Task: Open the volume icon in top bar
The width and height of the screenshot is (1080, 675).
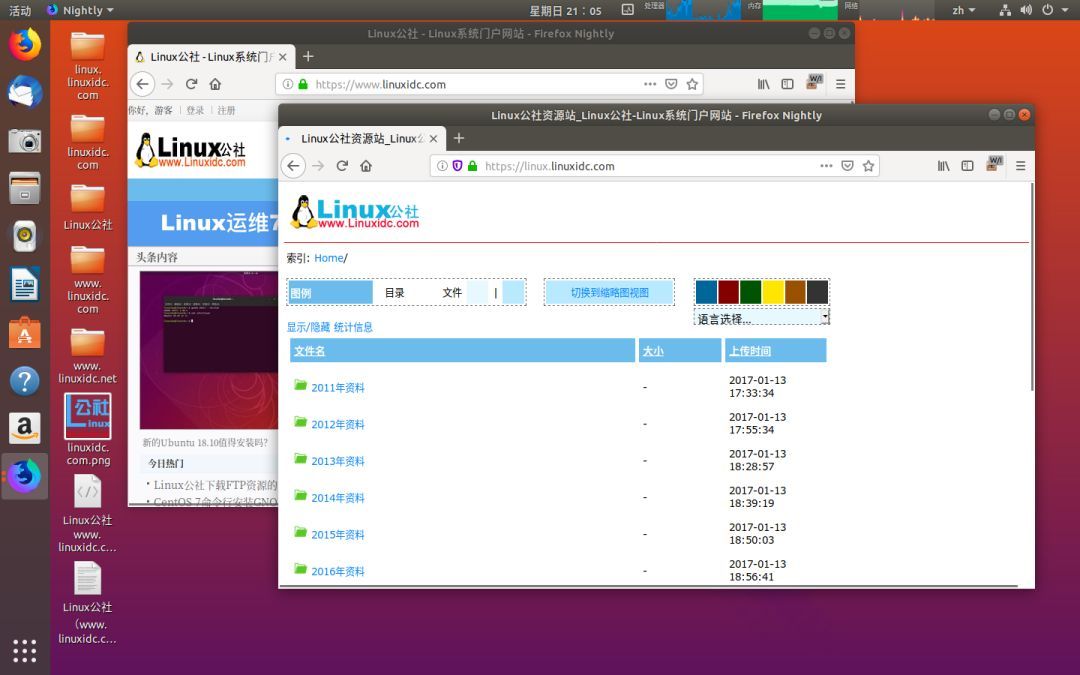Action: [1026, 10]
